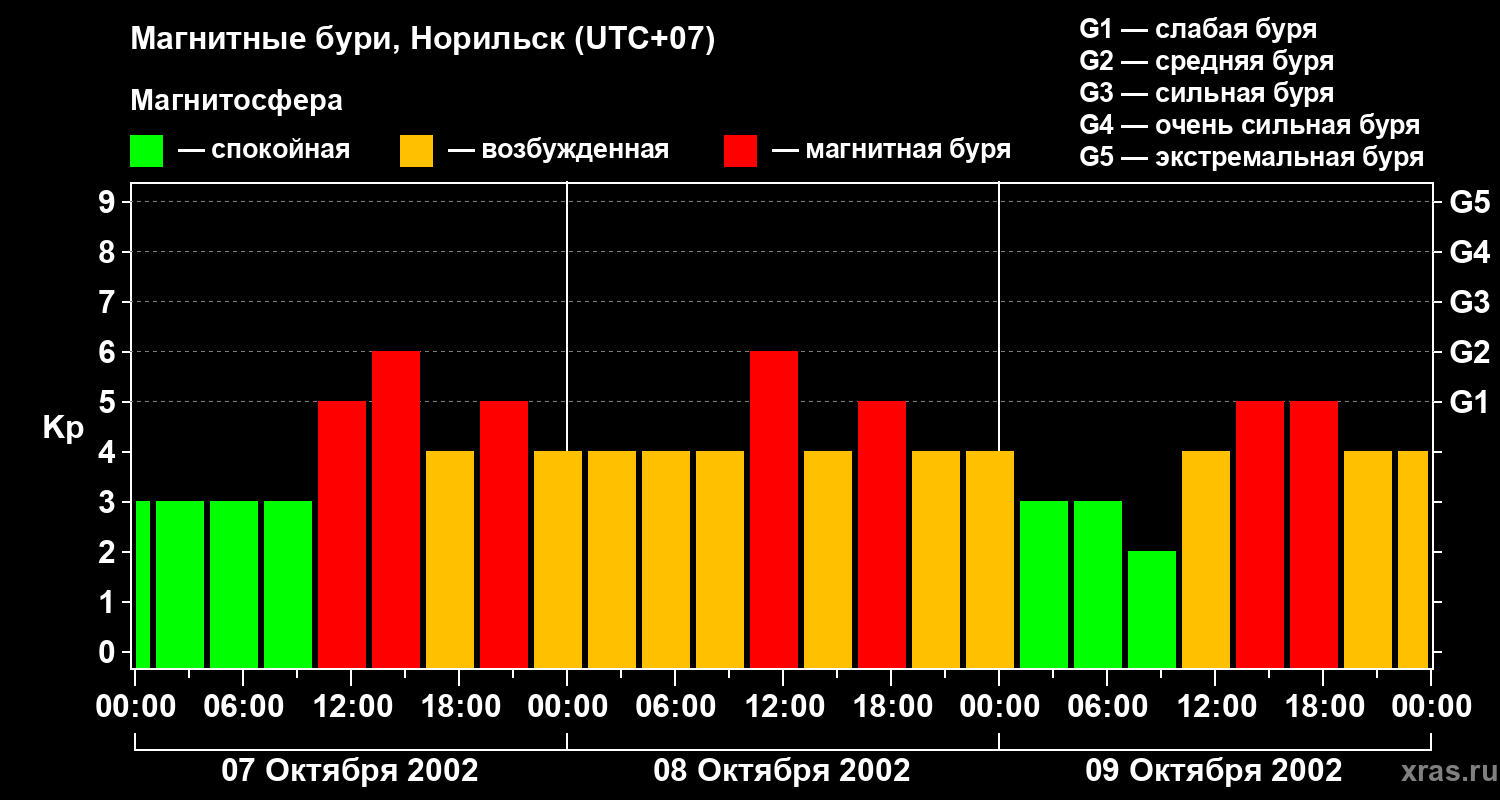Click the 'G5 — экстремальная буря' legend line
The width and height of the screenshot is (1500, 800).
(1252, 157)
